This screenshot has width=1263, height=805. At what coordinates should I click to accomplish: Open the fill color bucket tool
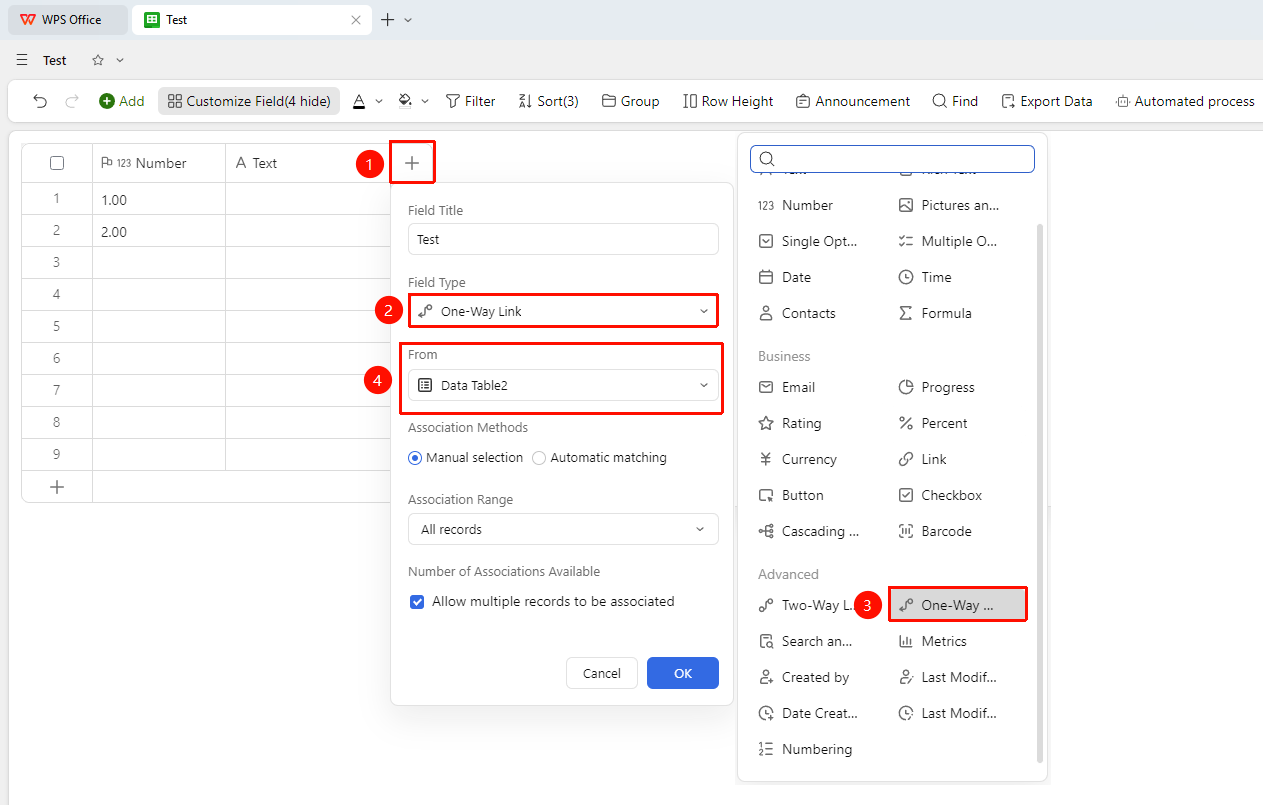405,101
